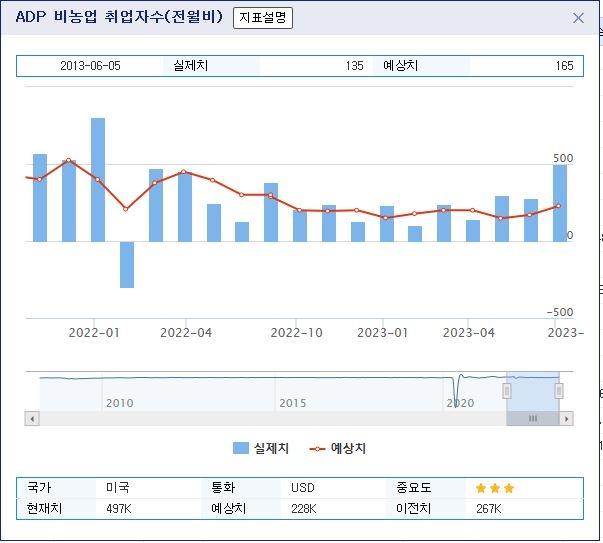
Task: Click the right scroll arrow of range scrollbar
Action: [x=566, y=418]
